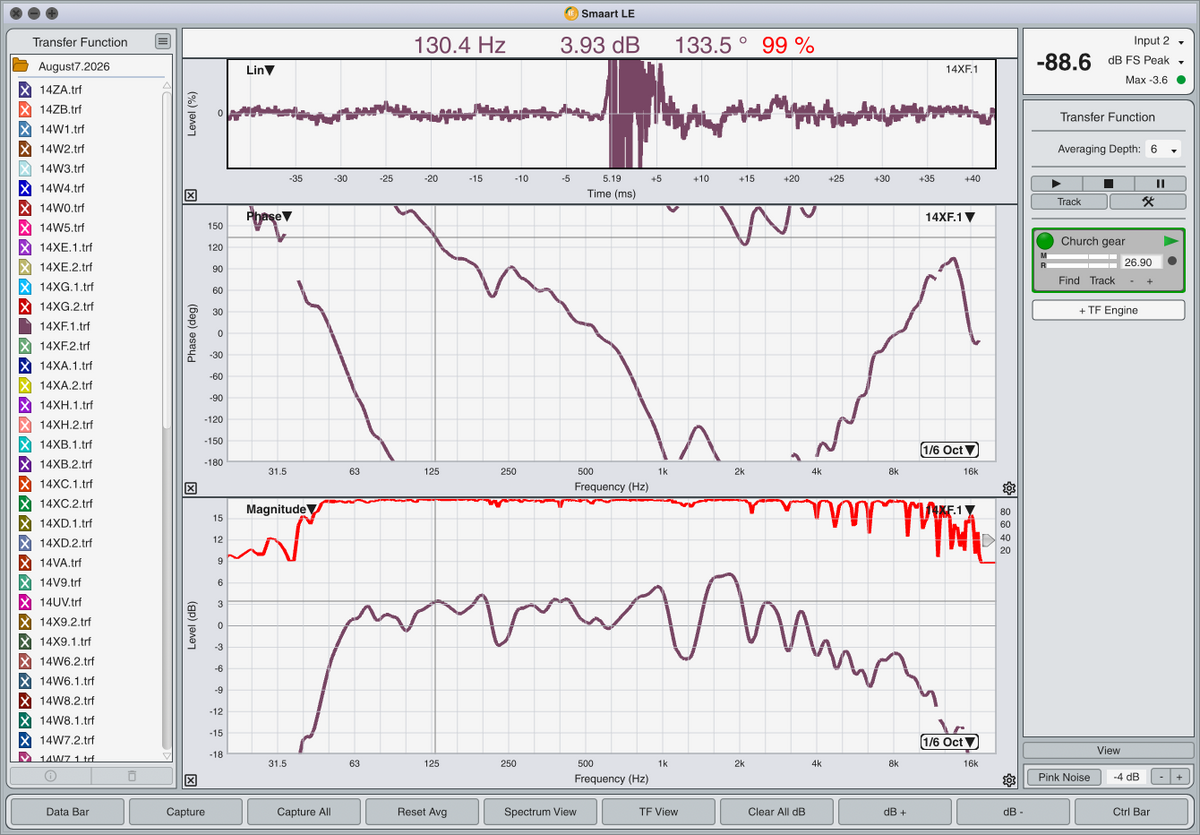
Task: Toggle visibility icon for 14XG.1.trf trace
Action: click(x=26, y=286)
